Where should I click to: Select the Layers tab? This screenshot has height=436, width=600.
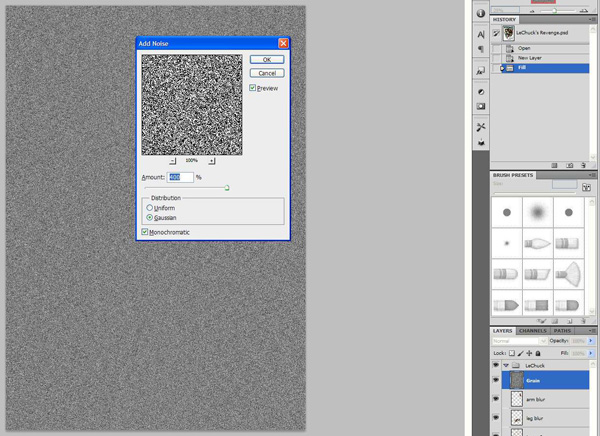[502, 331]
